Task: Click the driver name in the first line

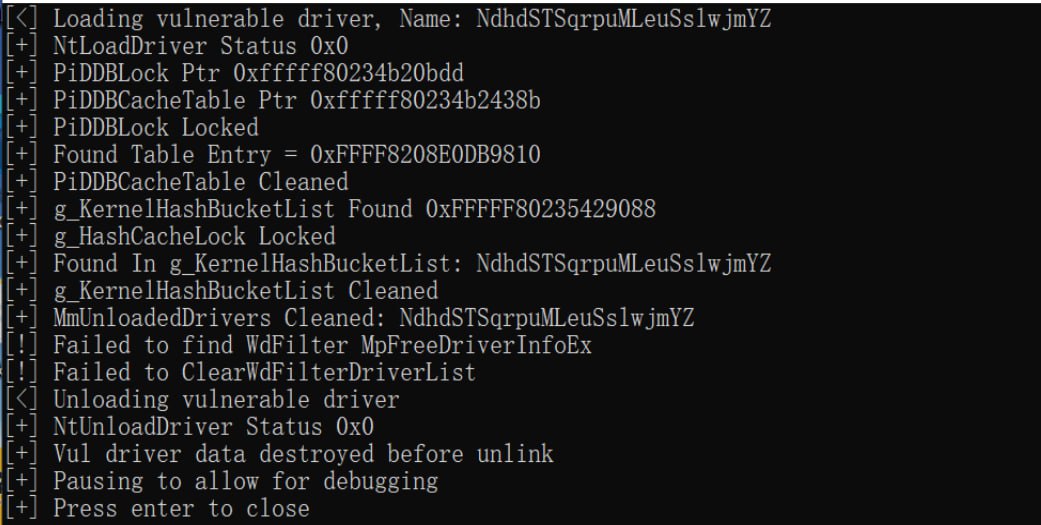Action: point(622,18)
